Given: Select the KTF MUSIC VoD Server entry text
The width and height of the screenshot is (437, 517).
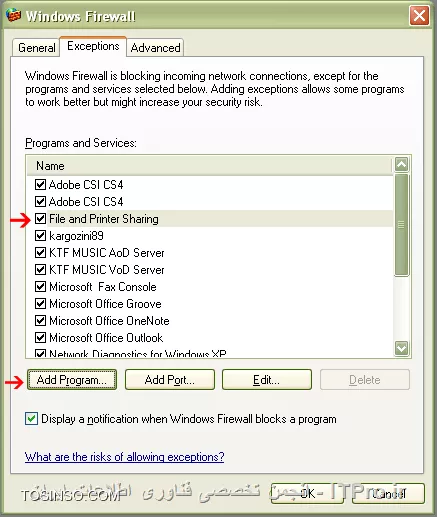Looking at the screenshot, I should coord(107,270).
